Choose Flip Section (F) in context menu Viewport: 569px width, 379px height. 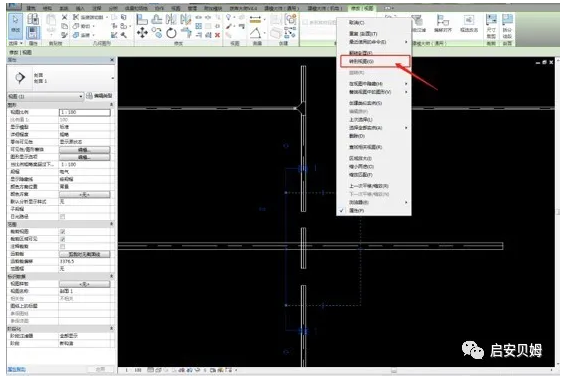(374, 53)
